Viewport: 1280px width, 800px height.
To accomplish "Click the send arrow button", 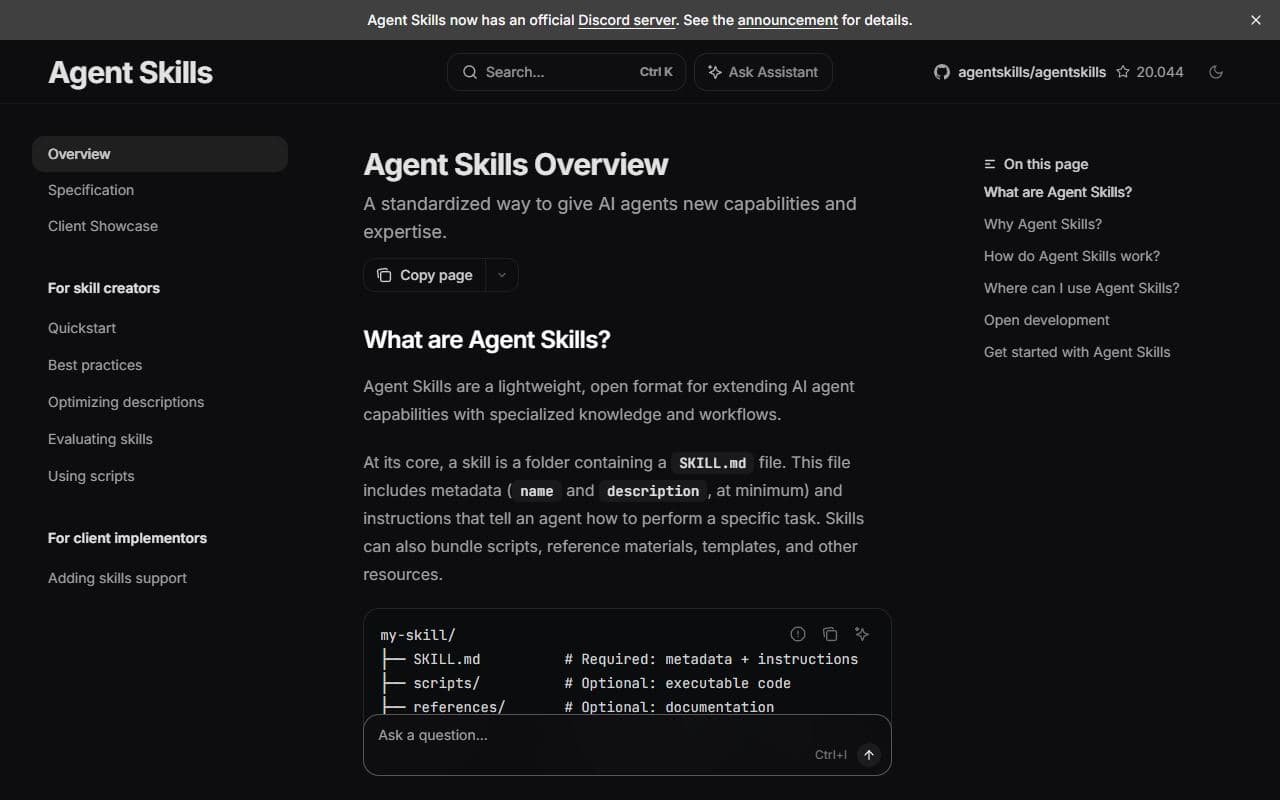I will click(x=869, y=755).
